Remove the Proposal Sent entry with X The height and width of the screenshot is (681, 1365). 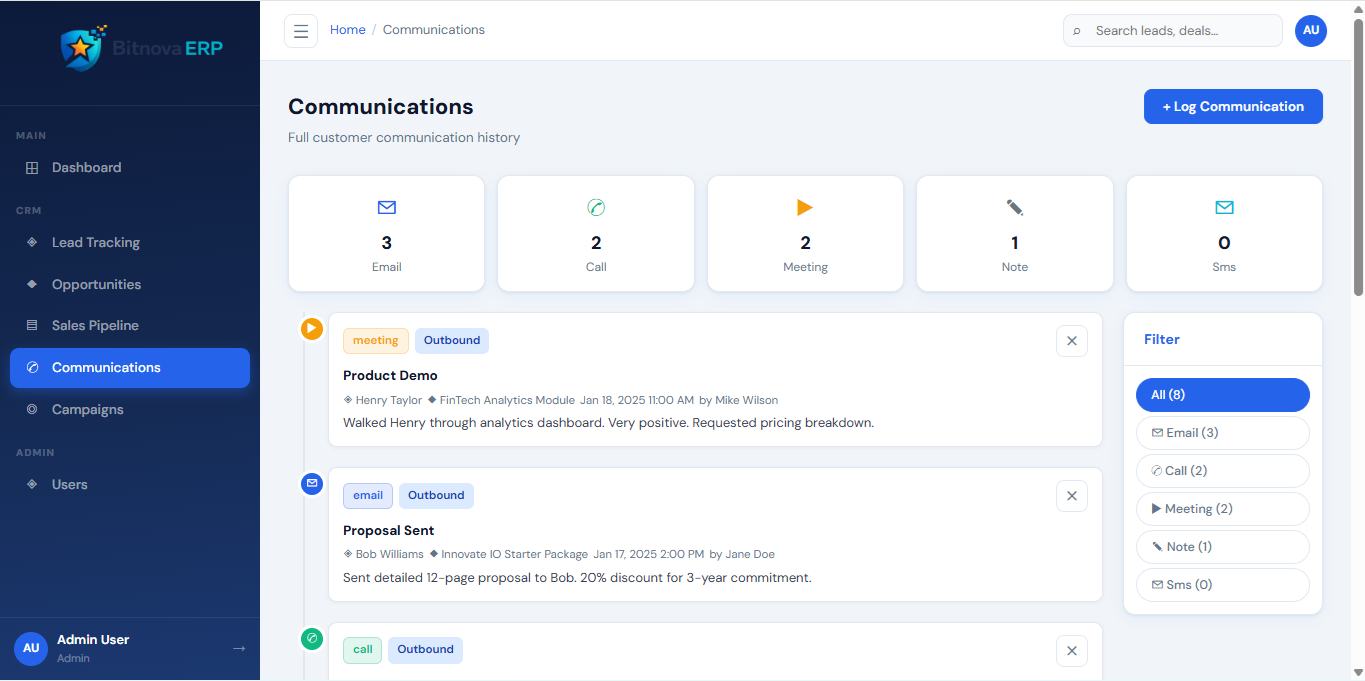(x=1071, y=496)
